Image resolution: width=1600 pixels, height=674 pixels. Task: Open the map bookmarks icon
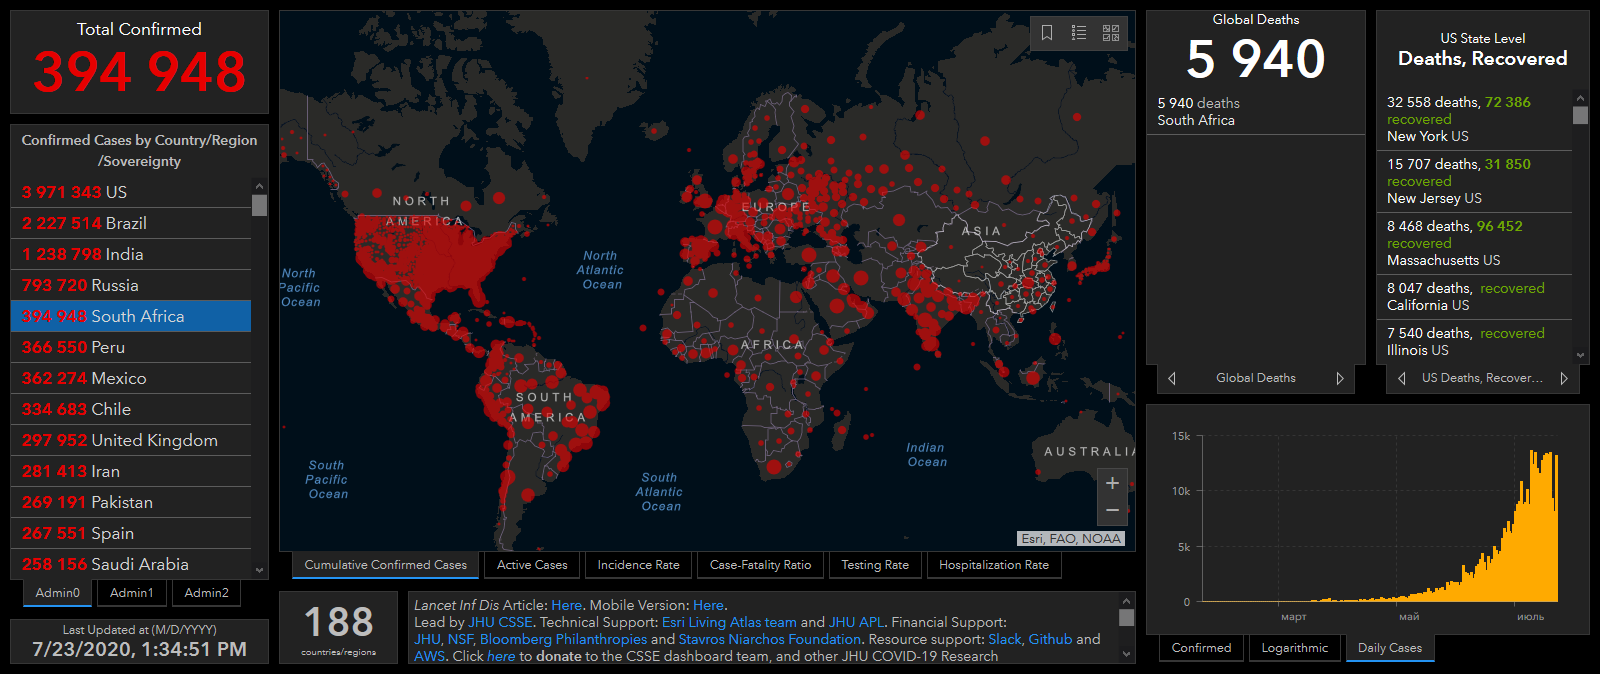pos(1047,33)
